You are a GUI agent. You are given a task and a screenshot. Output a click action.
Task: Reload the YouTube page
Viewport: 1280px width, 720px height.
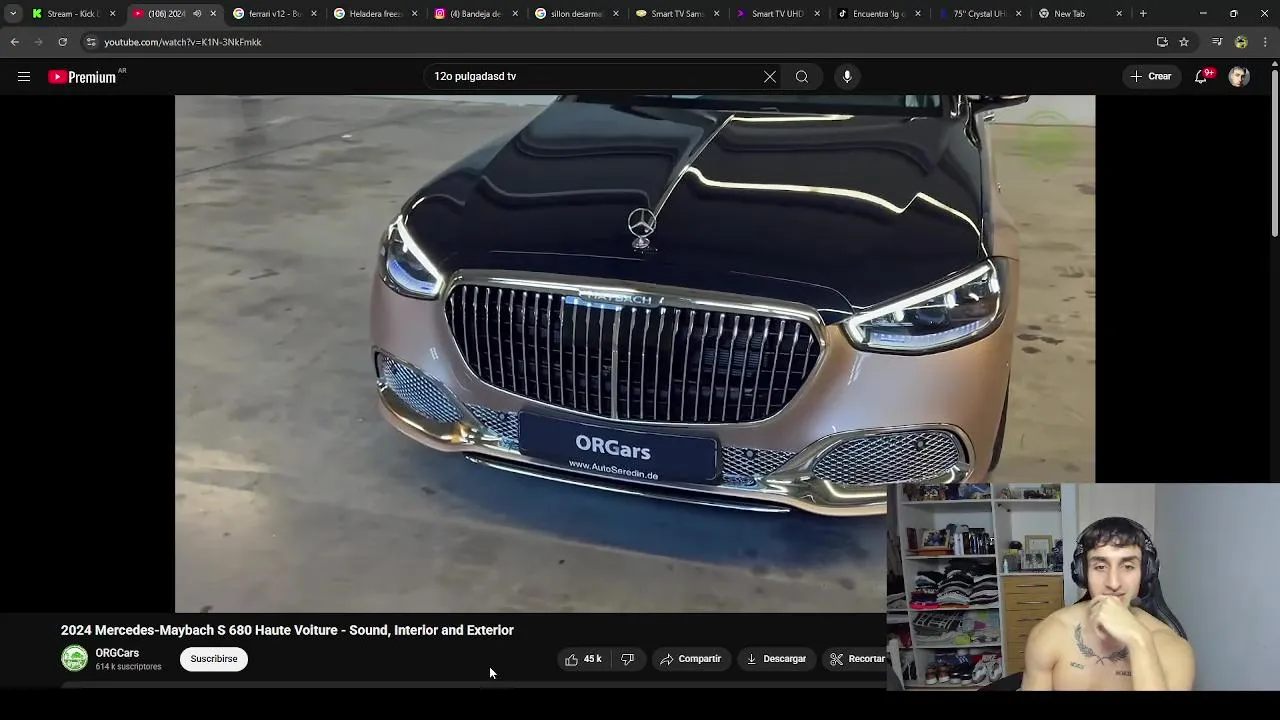(x=62, y=42)
